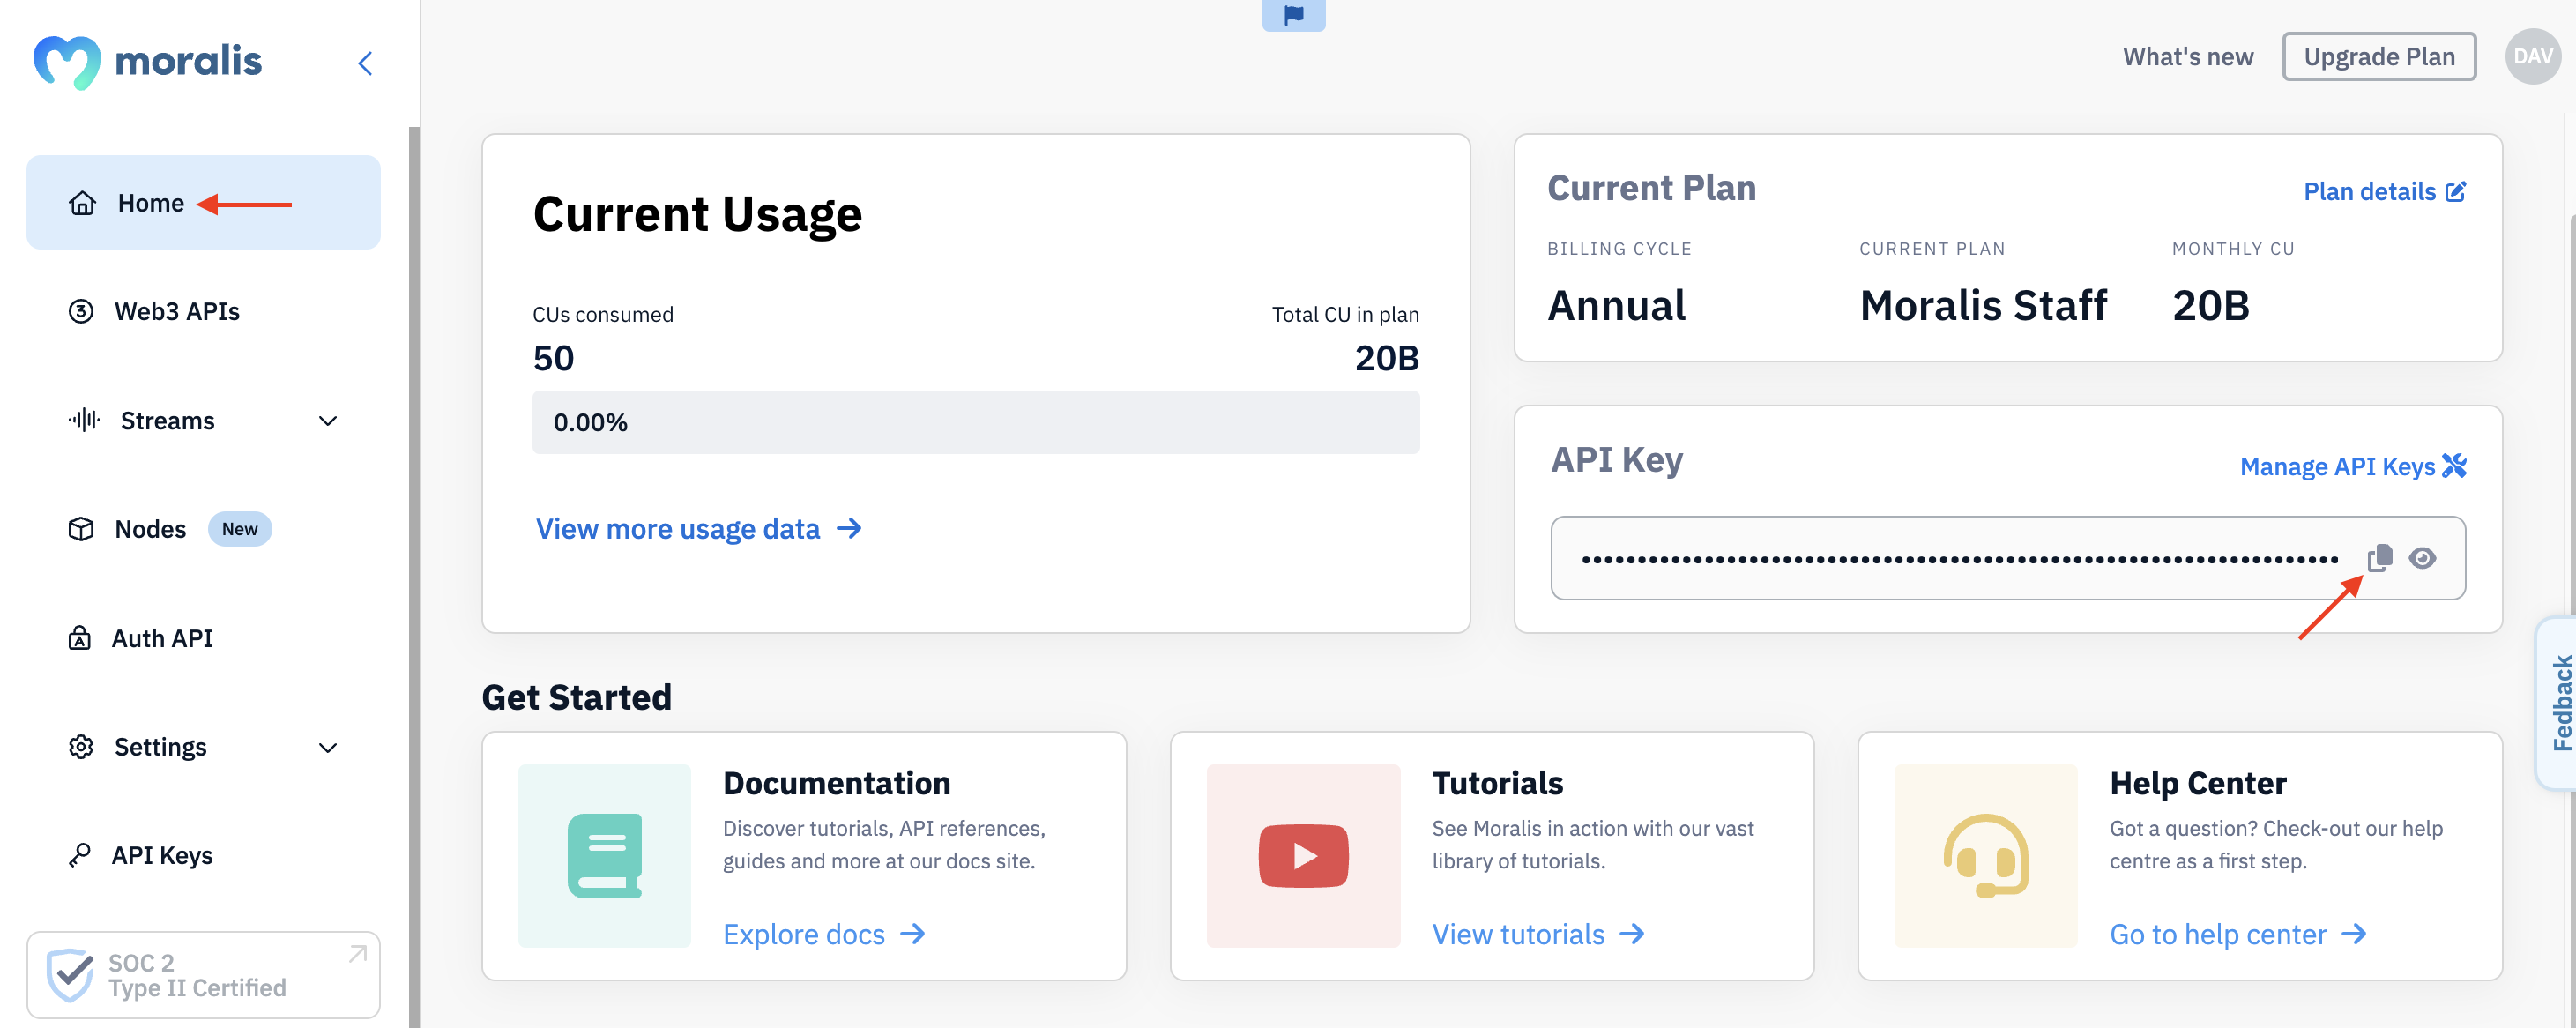Open the DAV user avatar

(x=2532, y=57)
